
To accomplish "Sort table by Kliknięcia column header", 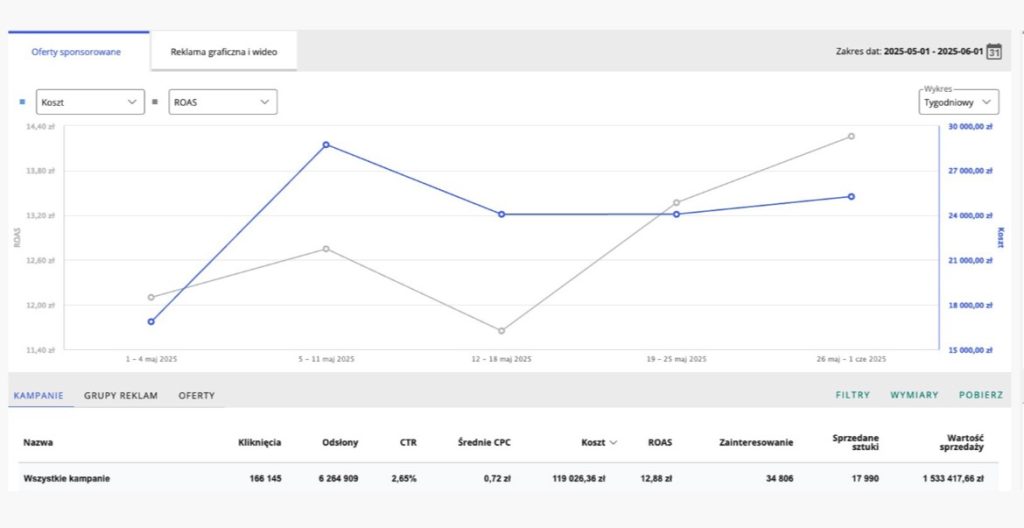I will 259,442.
